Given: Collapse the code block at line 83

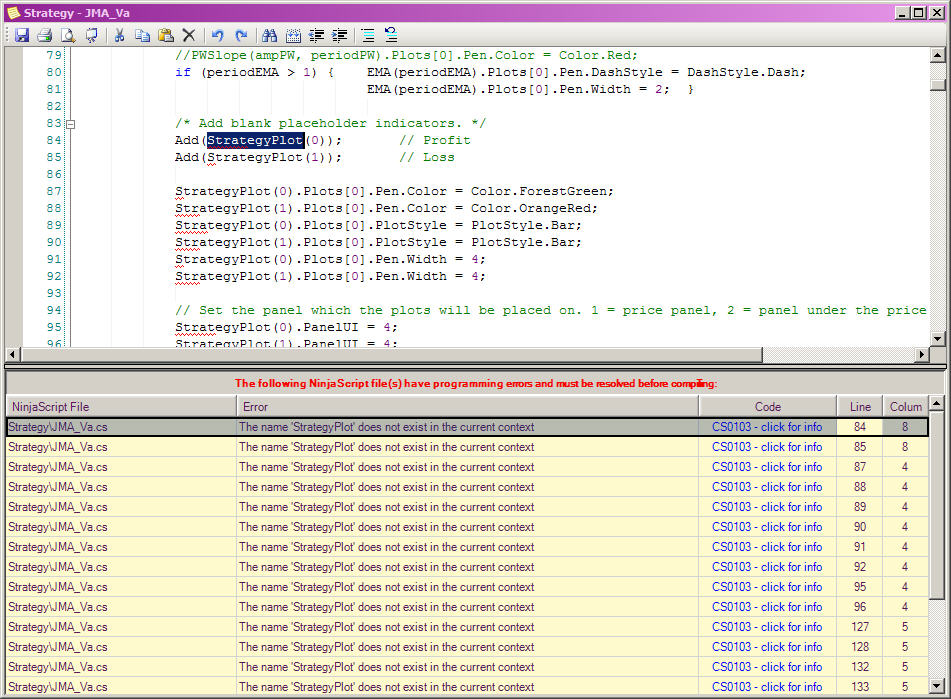Looking at the screenshot, I should [x=70, y=124].
